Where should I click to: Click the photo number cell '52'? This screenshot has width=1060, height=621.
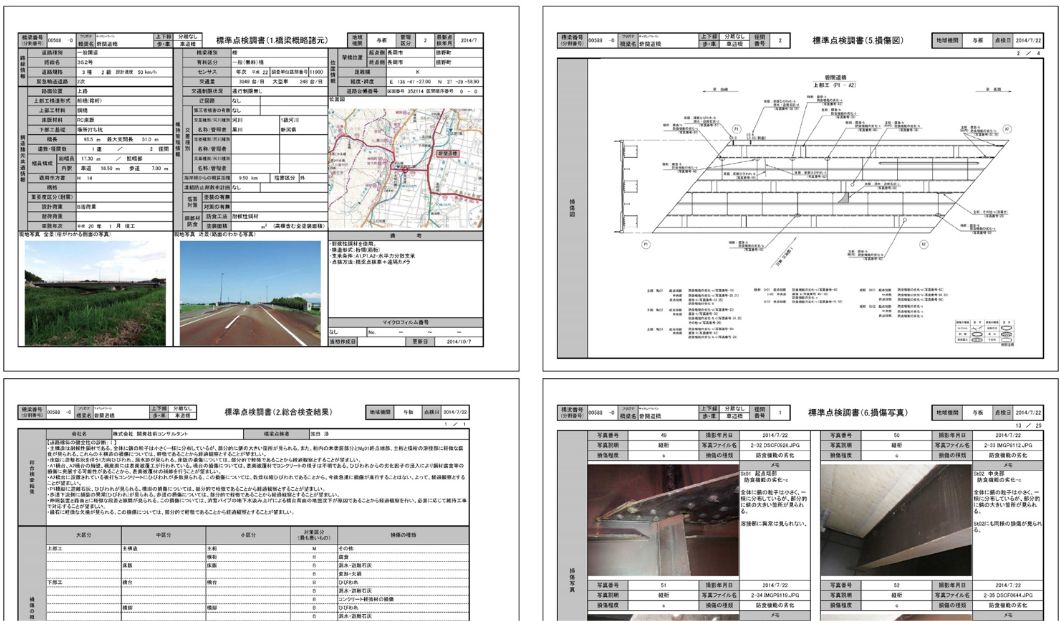pos(896,585)
